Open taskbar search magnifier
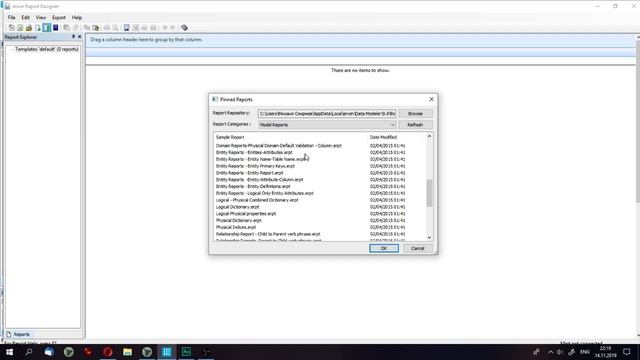Screen dimensions: 640x360 29,352
